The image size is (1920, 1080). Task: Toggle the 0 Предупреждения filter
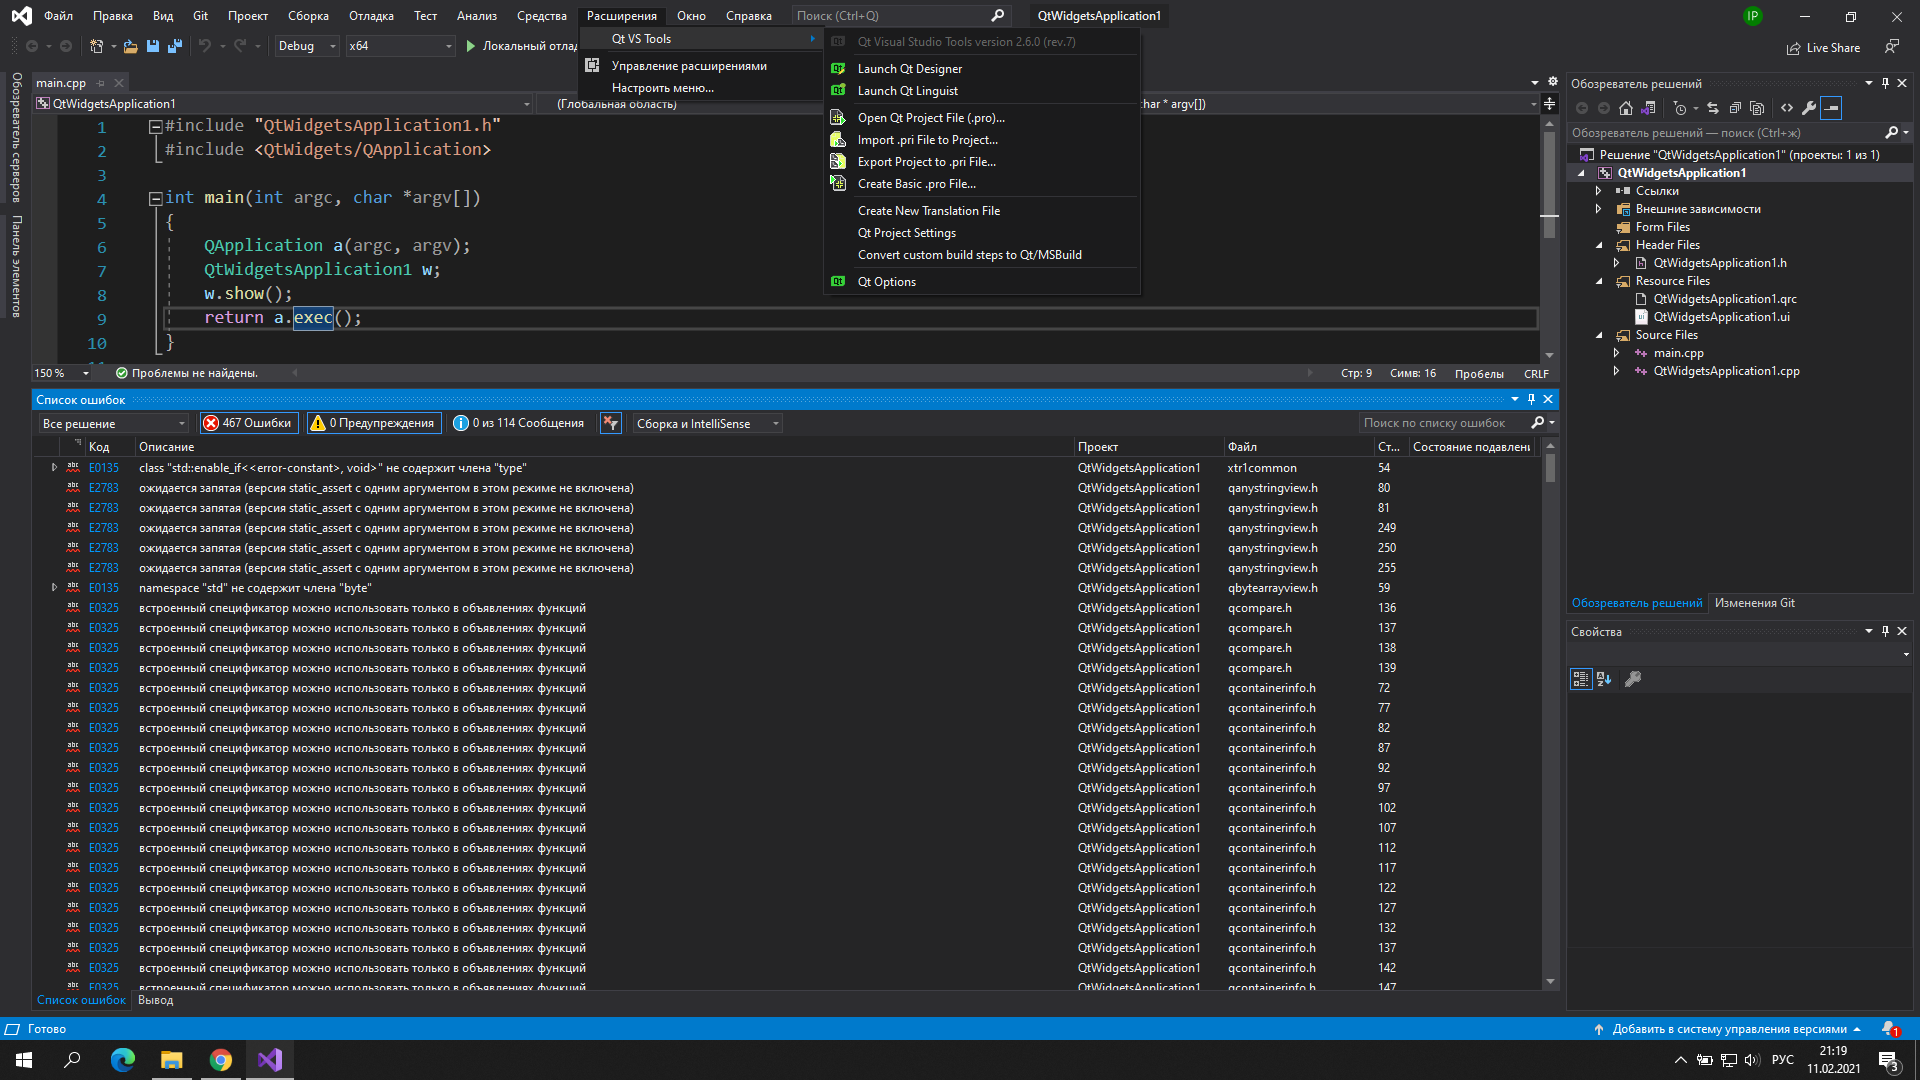click(x=373, y=423)
